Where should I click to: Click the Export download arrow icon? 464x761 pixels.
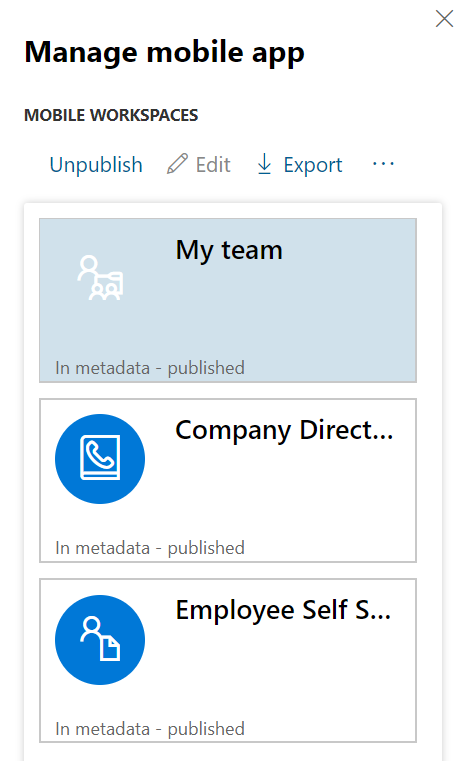tap(264, 164)
